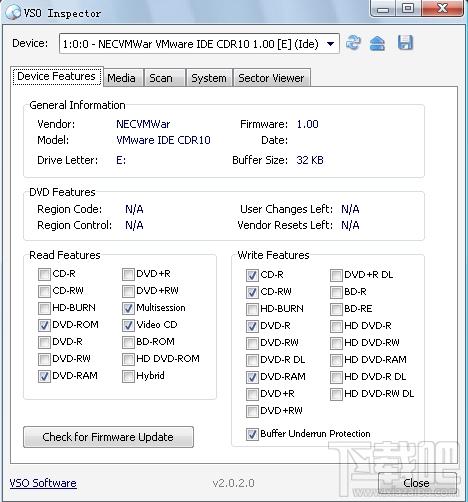Toggle the DVD-ROM read checkbox
The image size is (468, 502).
coord(44,325)
